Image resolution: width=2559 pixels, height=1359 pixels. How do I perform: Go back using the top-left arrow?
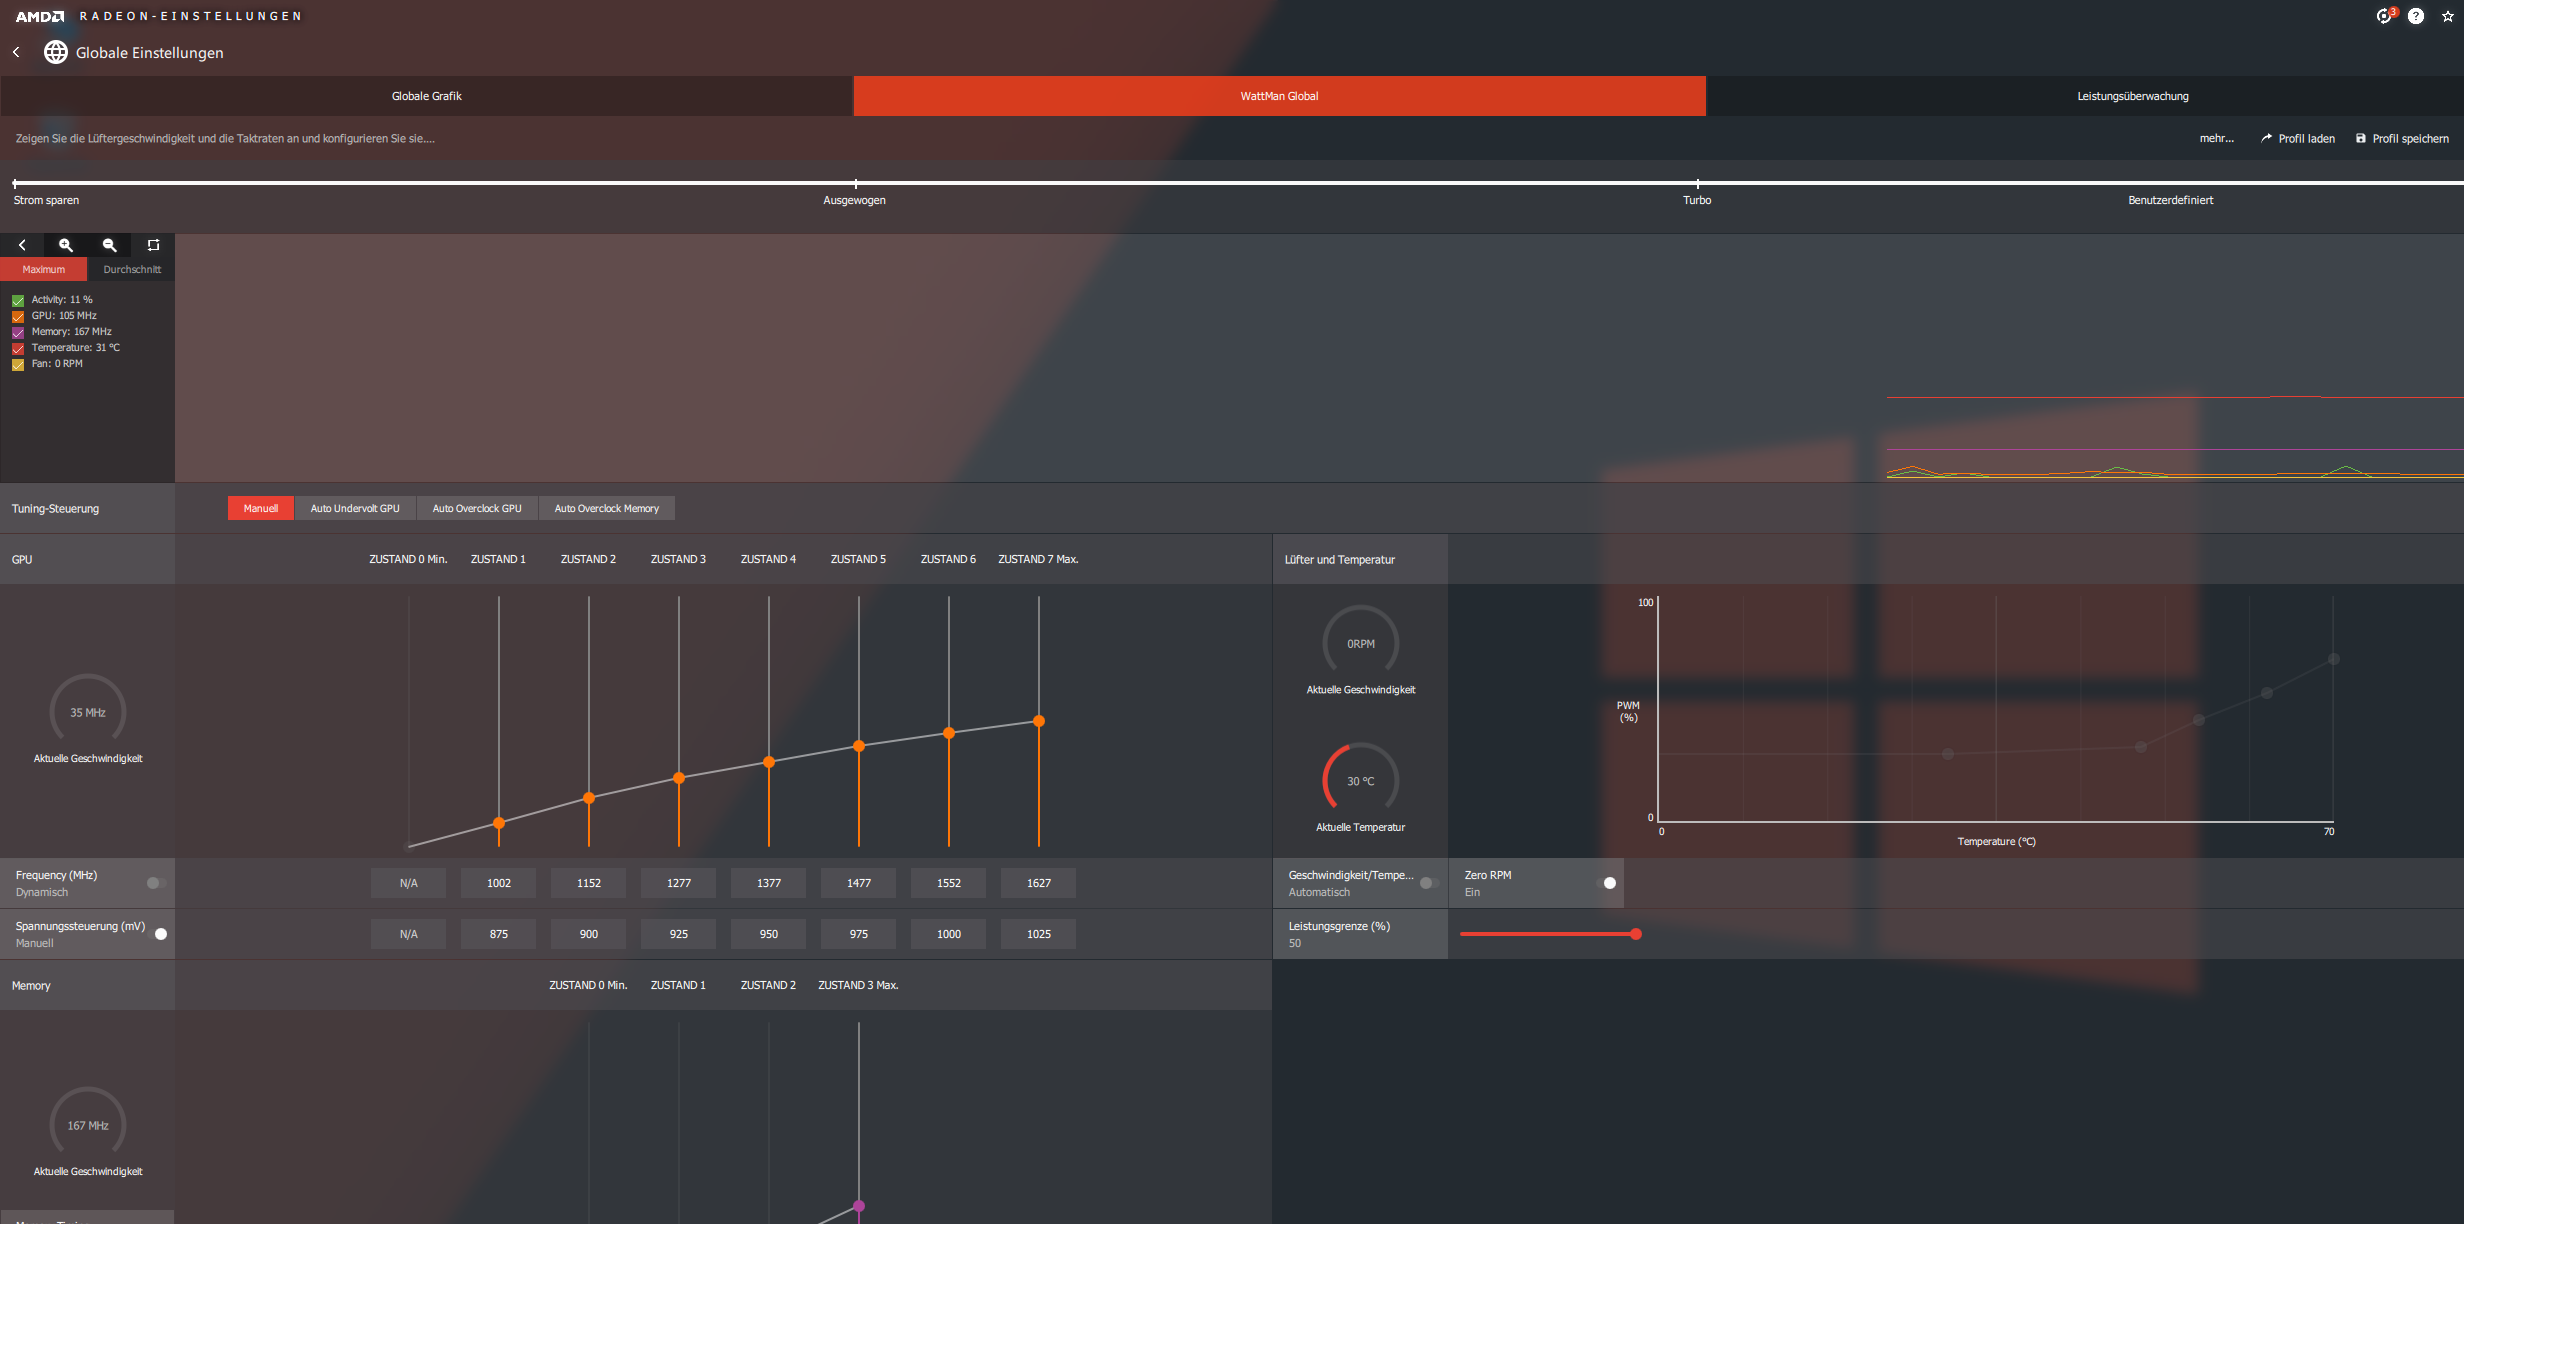click(x=16, y=52)
